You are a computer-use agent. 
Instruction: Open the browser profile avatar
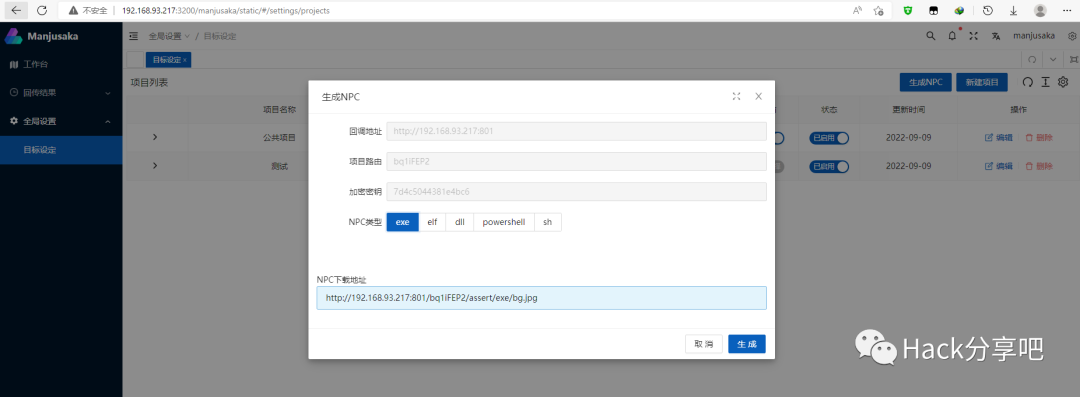(x=1040, y=10)
